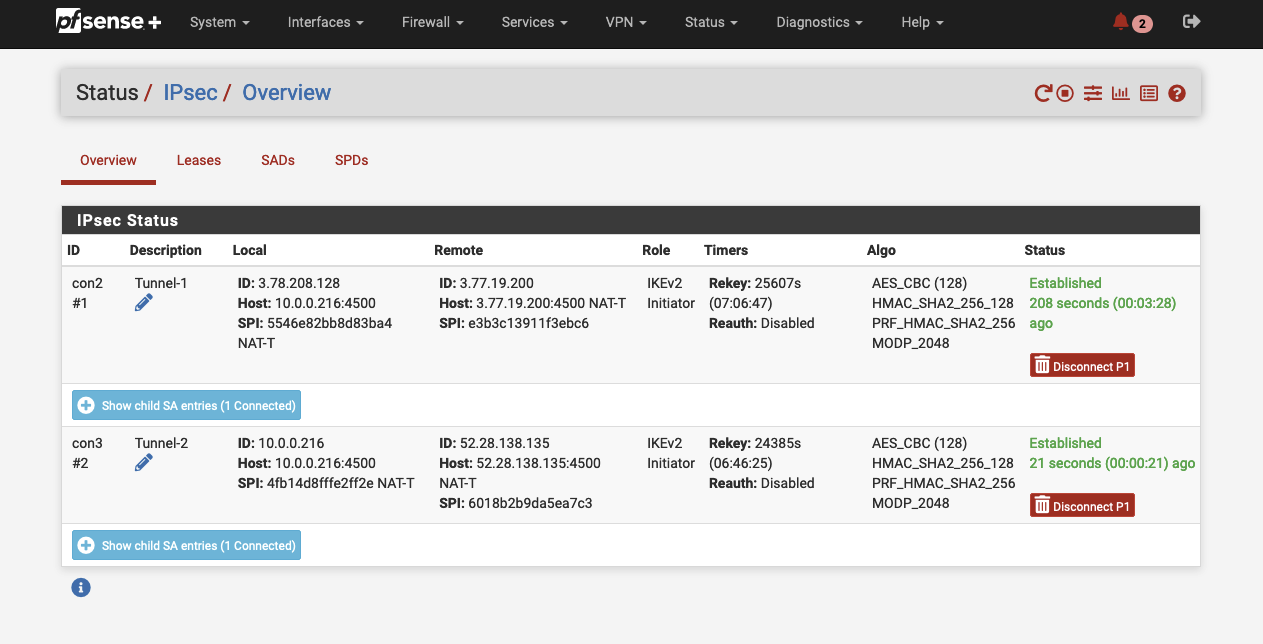Disconnect P1 for Tunnel-1
The image size is (1263, 644).
click(x=1082, y=366)
